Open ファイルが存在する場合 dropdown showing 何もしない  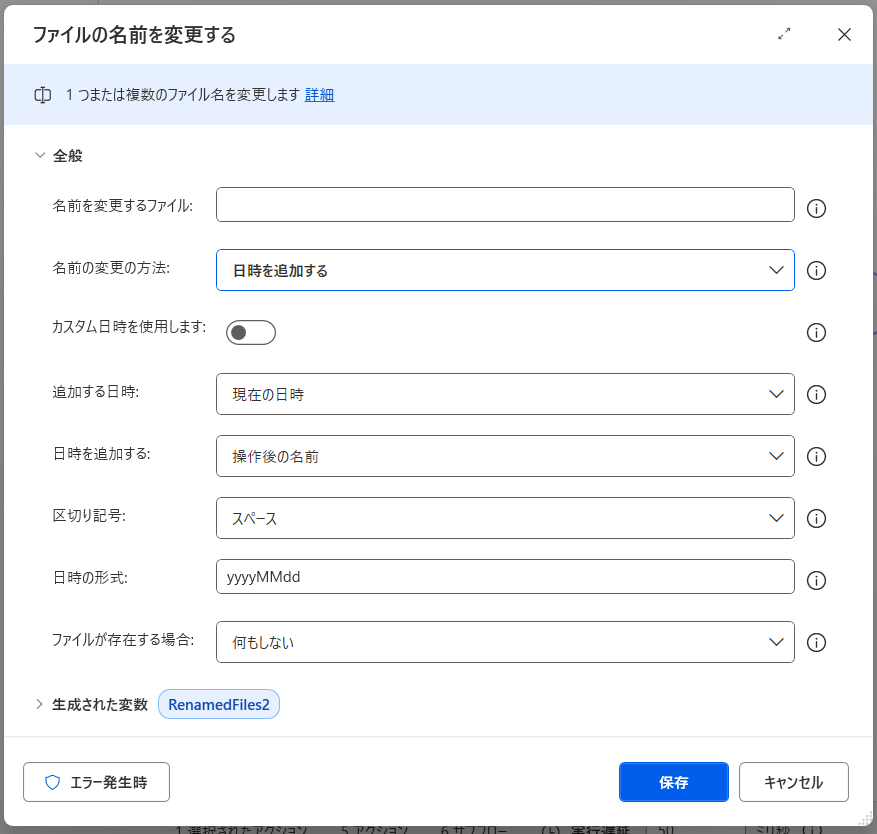tap(505, 642)
